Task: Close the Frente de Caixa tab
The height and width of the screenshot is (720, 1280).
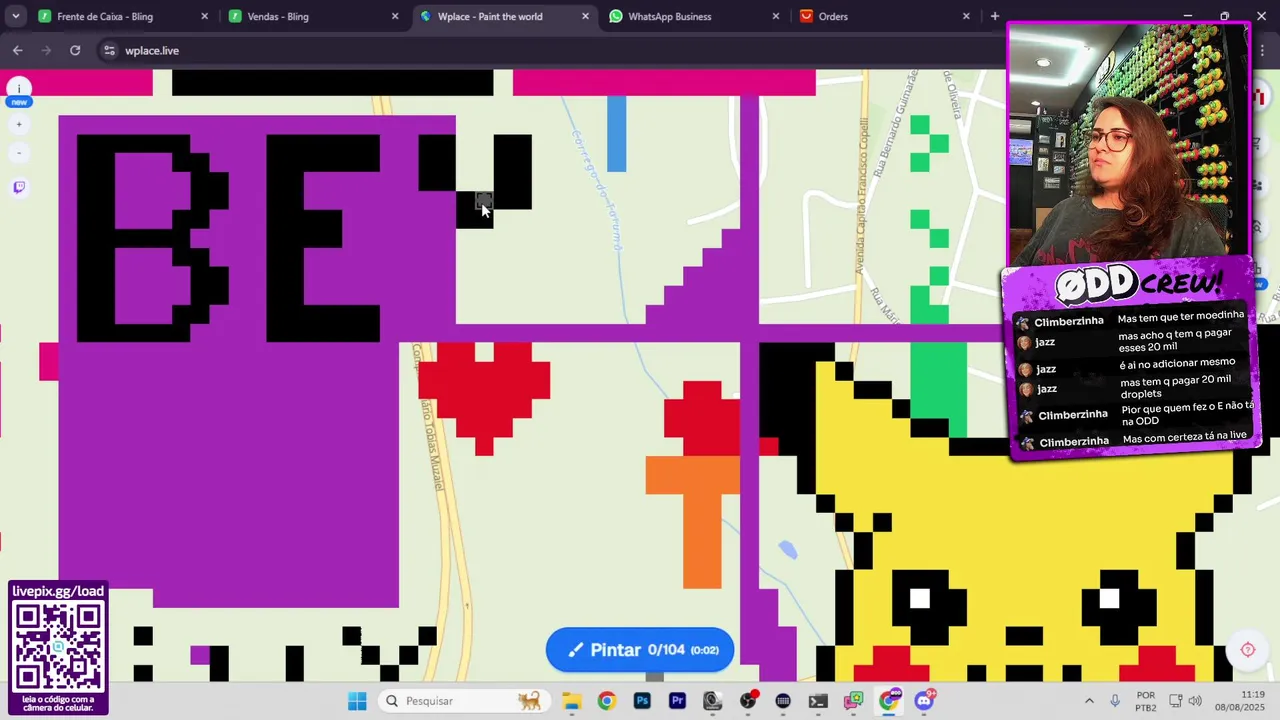Action: pyautogui.click(x=204, y=16)
